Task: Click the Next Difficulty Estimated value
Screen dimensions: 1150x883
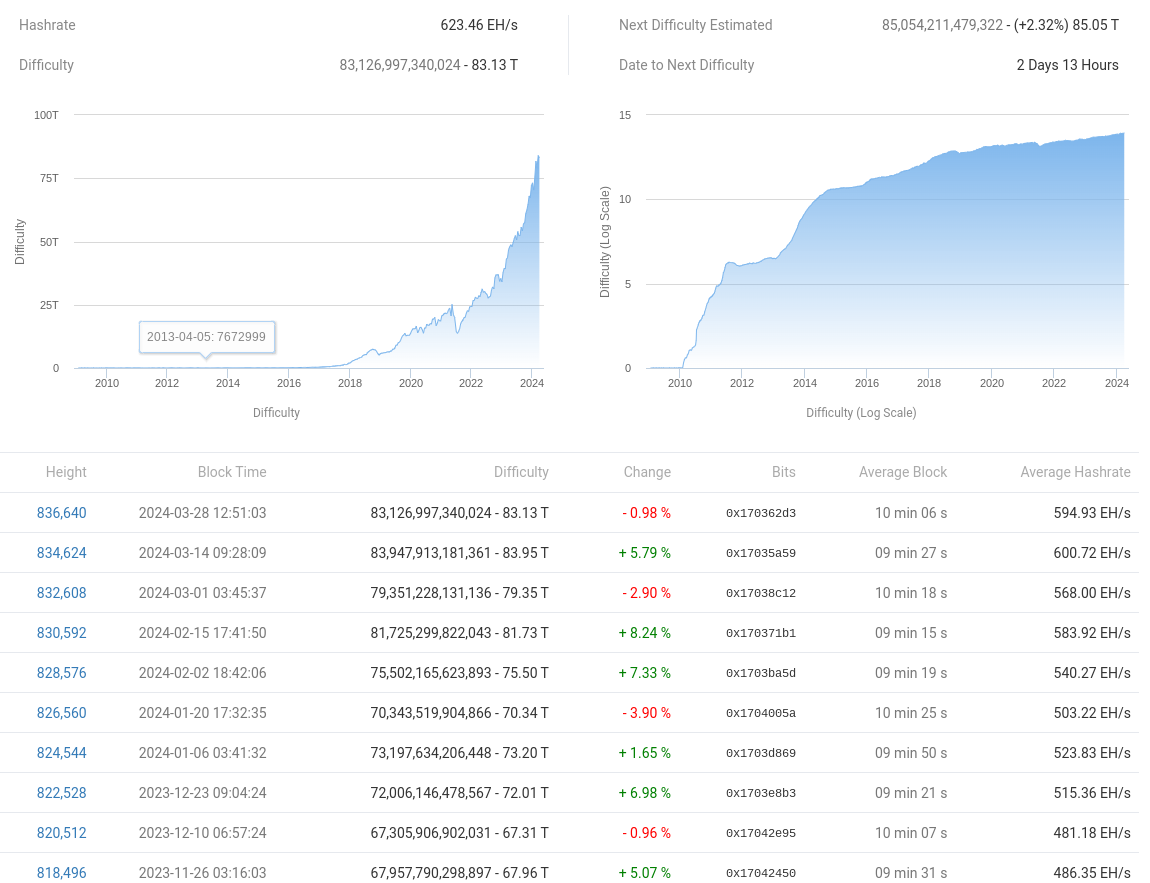Action: pyautogui.click(x=1000, y=25)
